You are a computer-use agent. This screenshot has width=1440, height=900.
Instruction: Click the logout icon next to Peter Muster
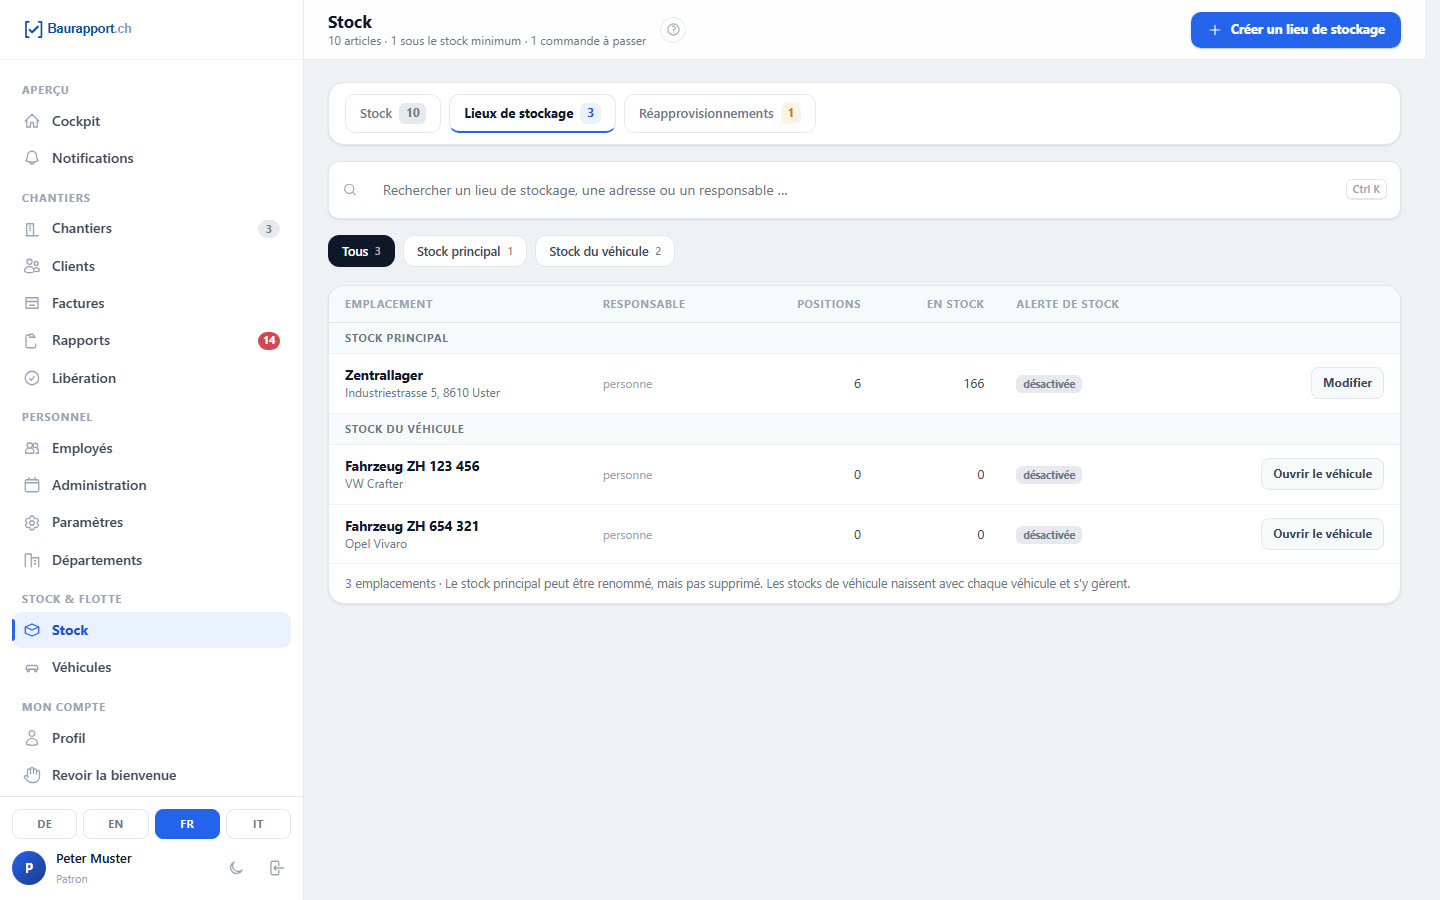click(x=277, y=868)
